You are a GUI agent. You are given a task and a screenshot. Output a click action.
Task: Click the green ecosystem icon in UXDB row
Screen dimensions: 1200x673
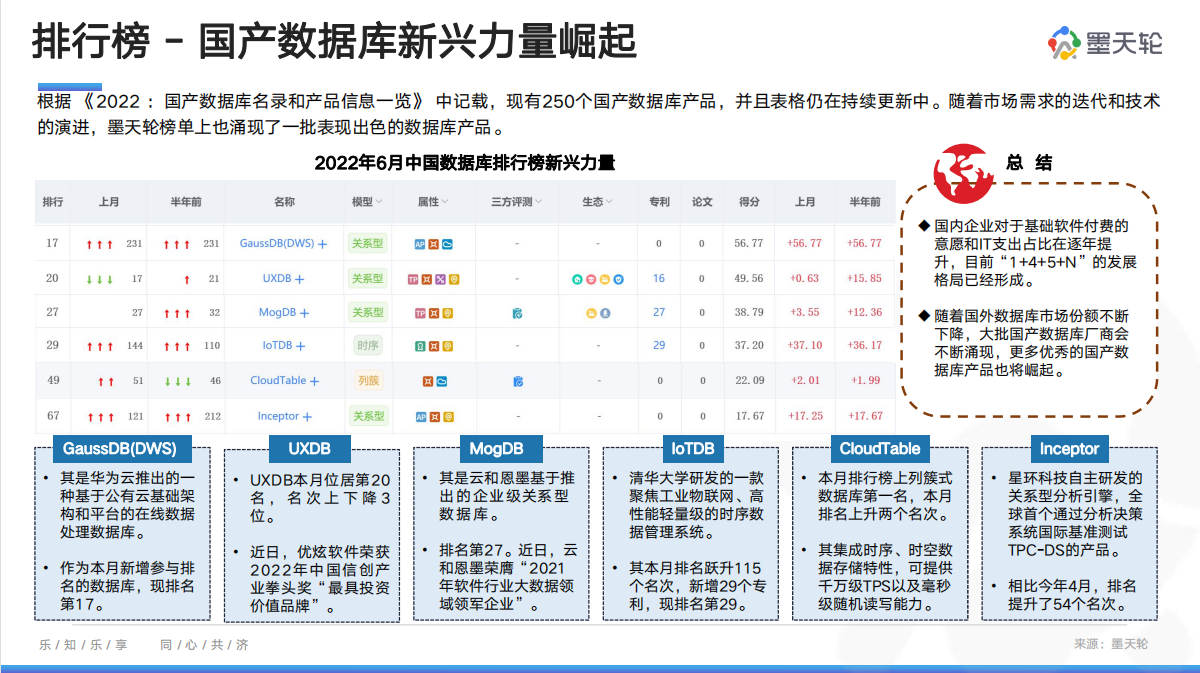tap(577, 279)
